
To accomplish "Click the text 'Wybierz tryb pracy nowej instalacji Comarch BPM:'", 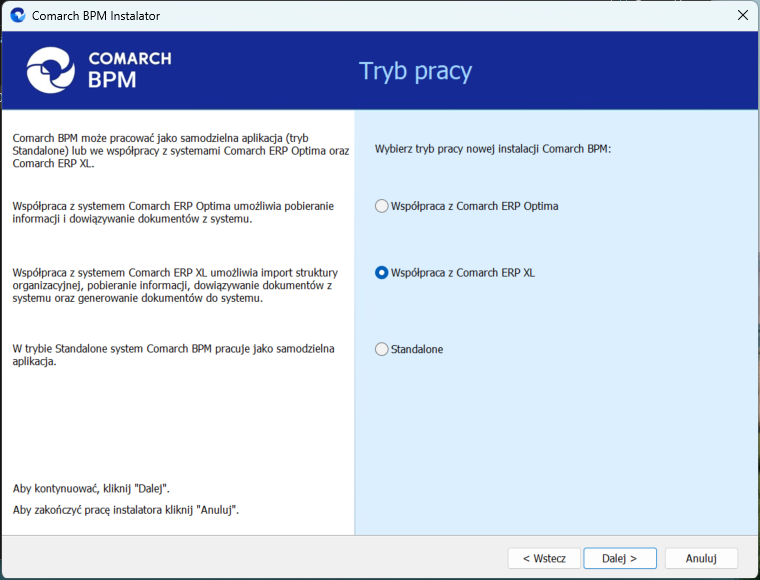I will [x=493, y=149].
